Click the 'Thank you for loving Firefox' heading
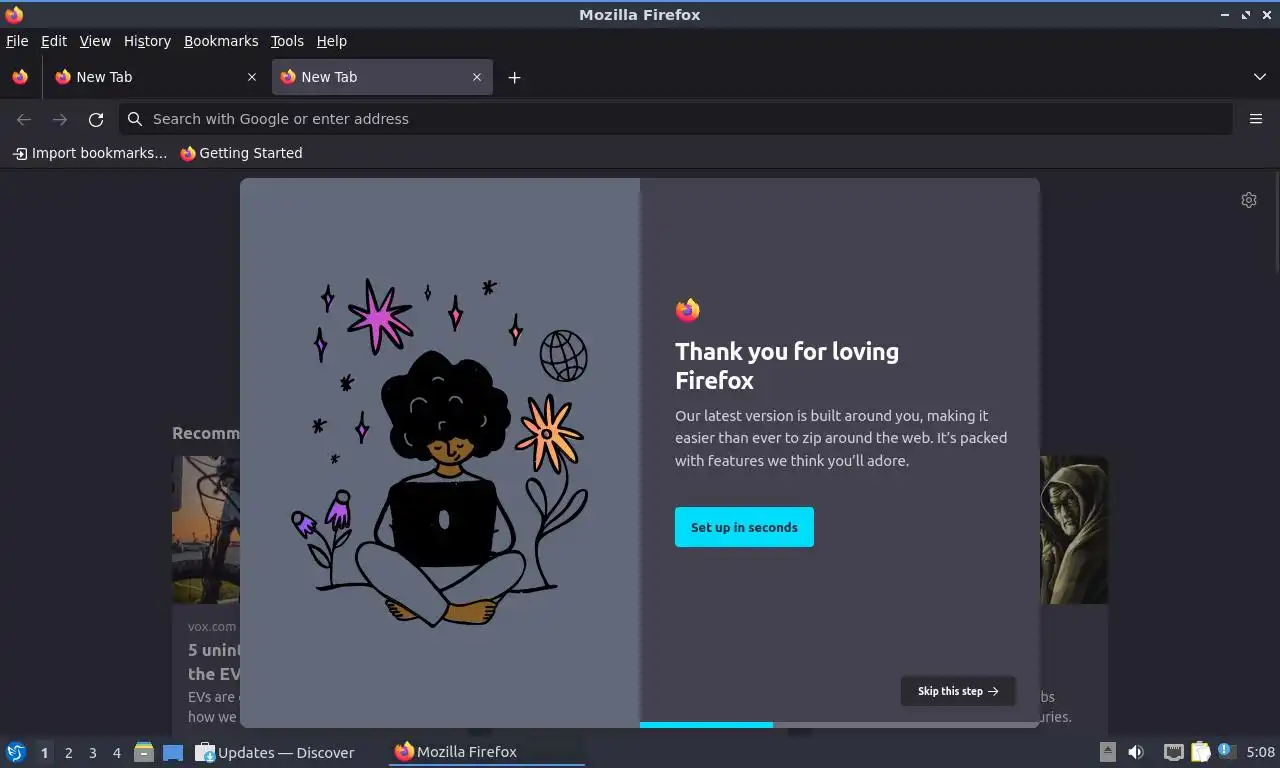The width and height of the screenshot is (1280, 768). pyautogui.click(x=787, y=365)
